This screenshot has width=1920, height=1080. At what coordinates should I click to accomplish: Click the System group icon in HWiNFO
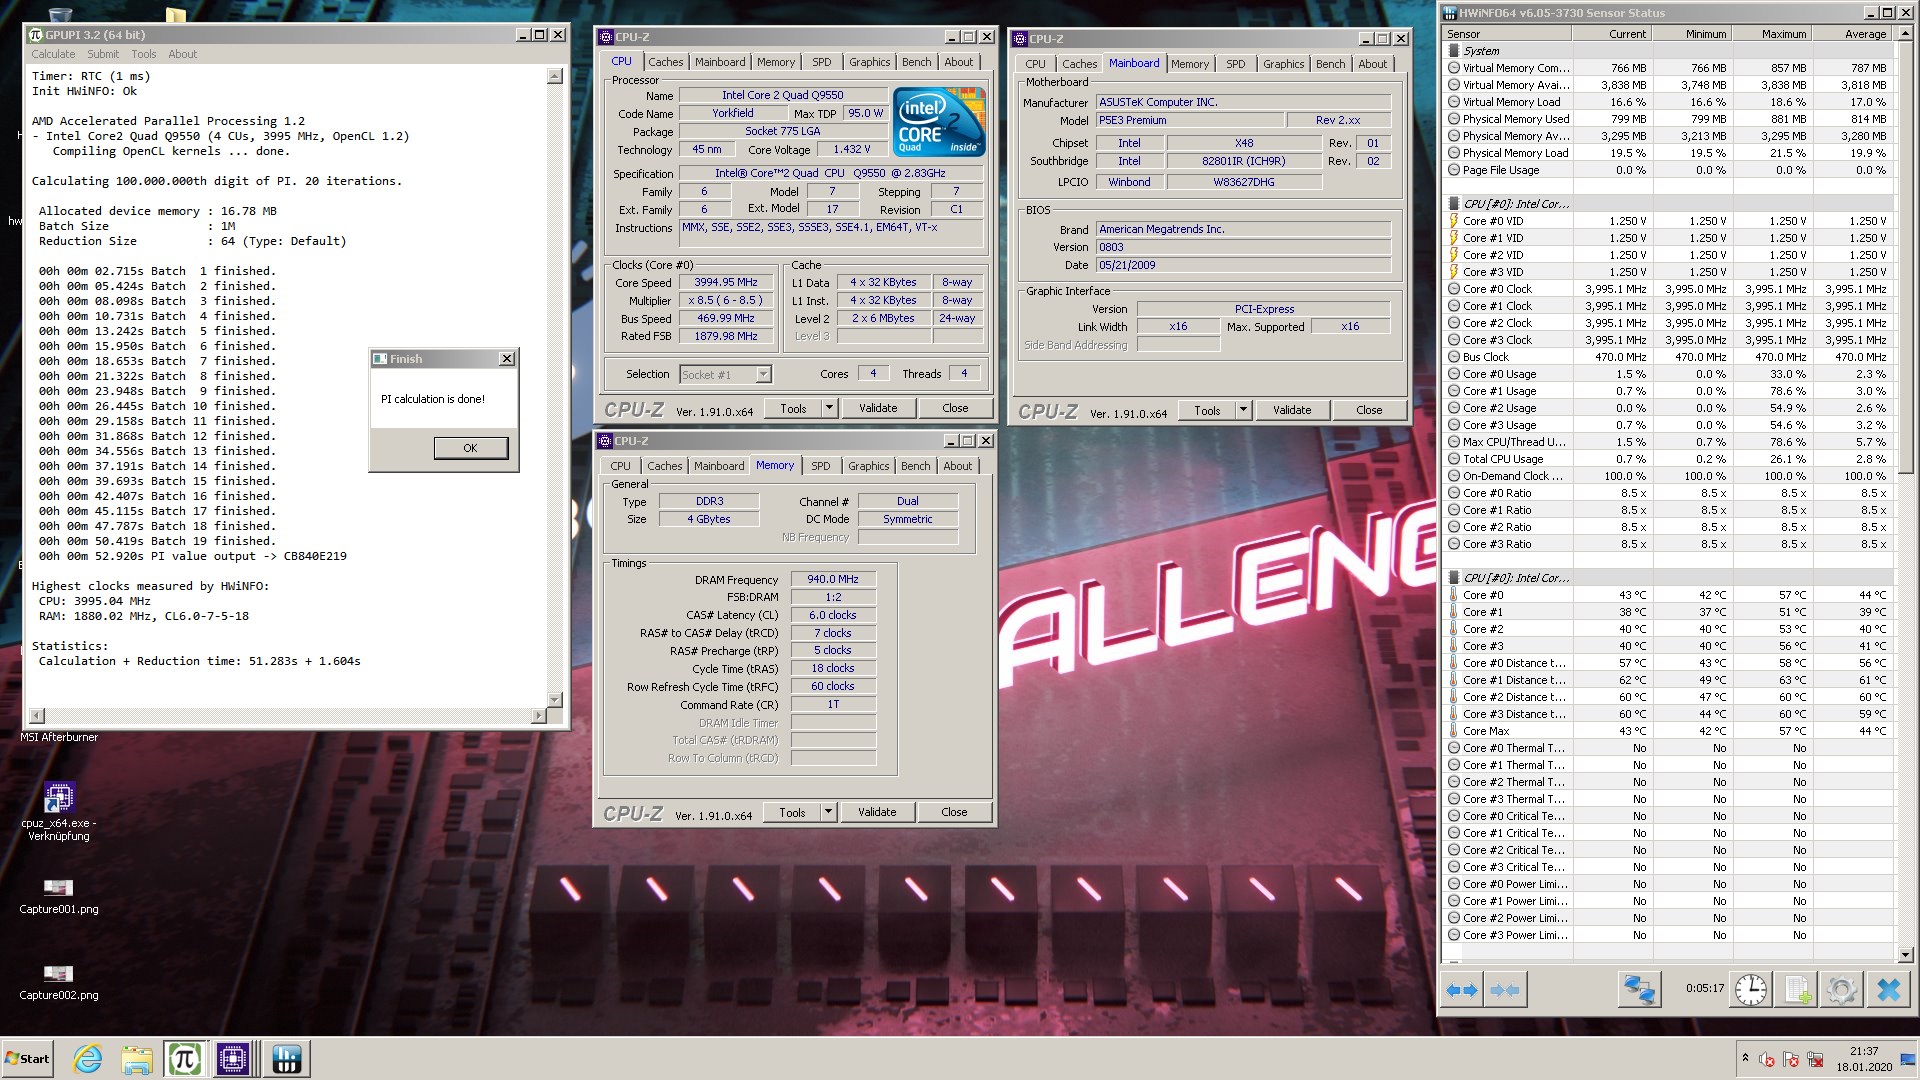coord(1453,51)
